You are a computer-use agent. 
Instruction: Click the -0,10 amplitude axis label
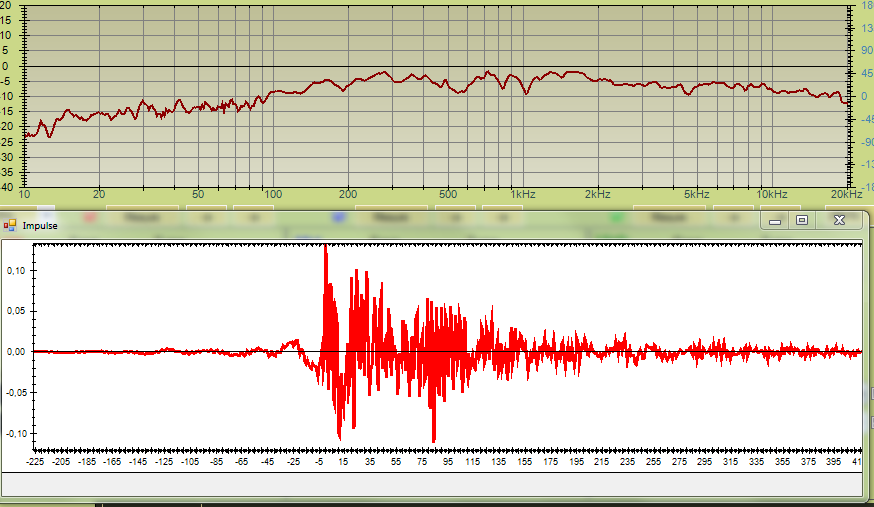(x=14, y=434)
